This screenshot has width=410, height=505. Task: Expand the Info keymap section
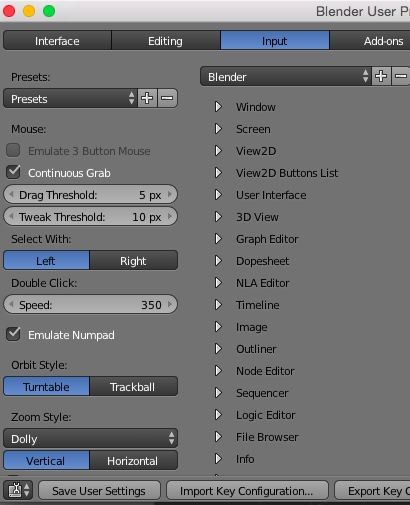click(x=218, y=459)
